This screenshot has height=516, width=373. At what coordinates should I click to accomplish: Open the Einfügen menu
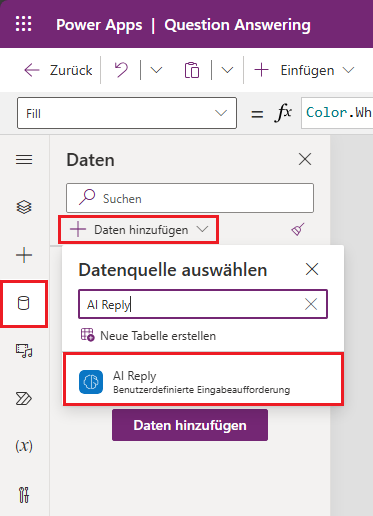point(304,70)
